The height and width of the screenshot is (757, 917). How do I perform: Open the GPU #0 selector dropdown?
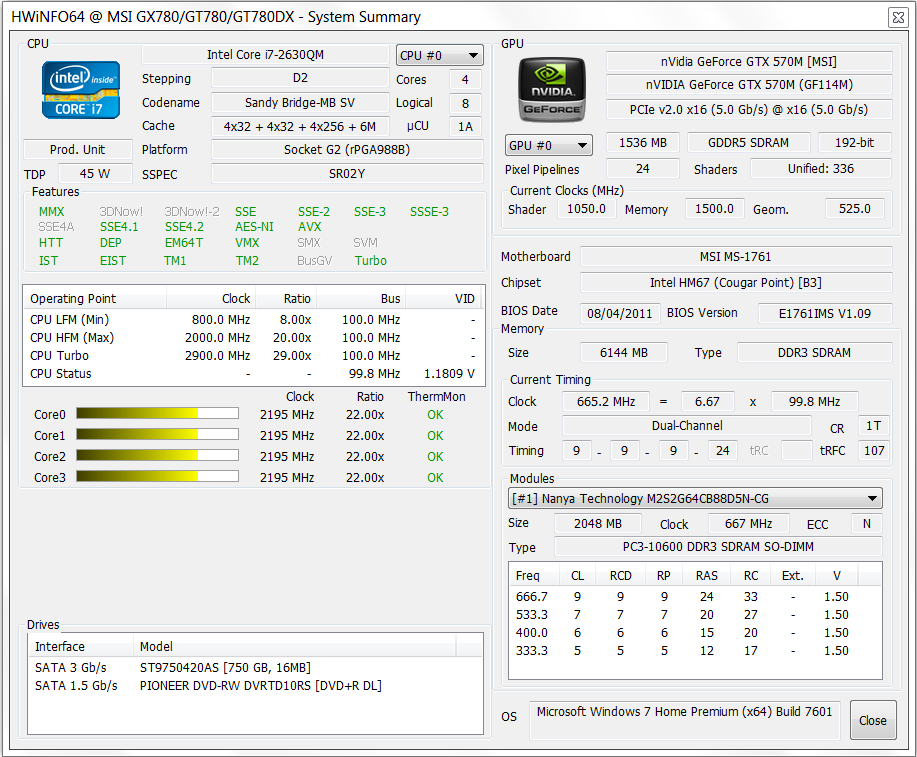coord(549,145)
